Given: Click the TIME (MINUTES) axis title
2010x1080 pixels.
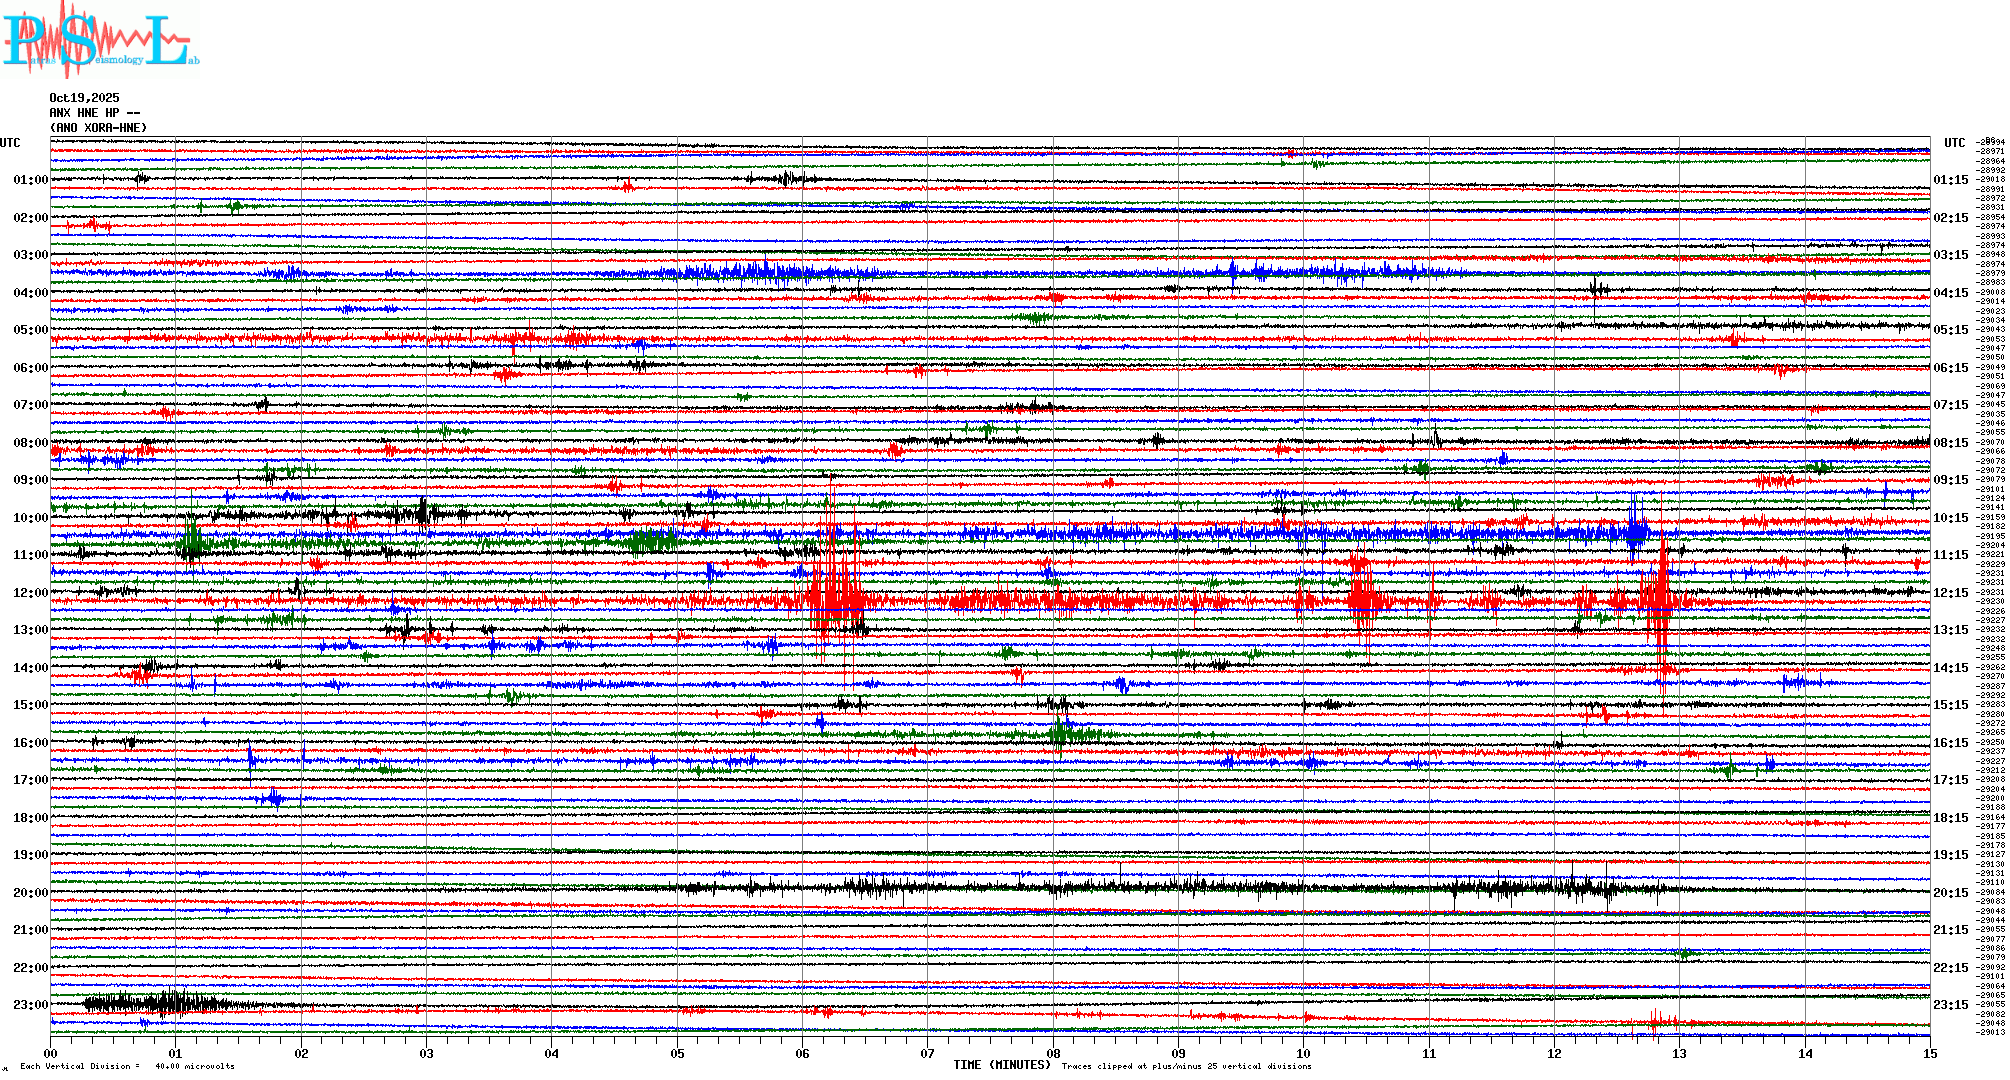Looking at the screenshot, I should coord(1002,1065).
